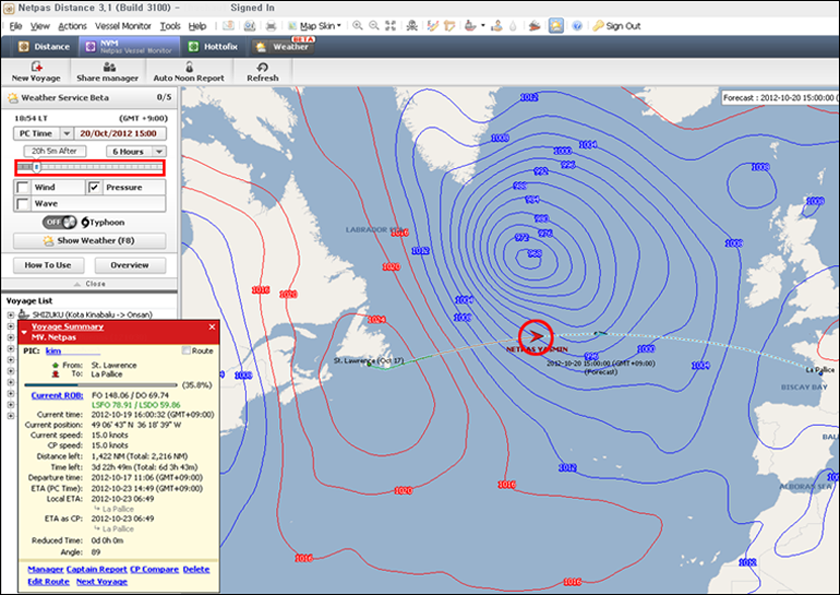
Task: Sign out of Netpas
Action: coord(617,26)
